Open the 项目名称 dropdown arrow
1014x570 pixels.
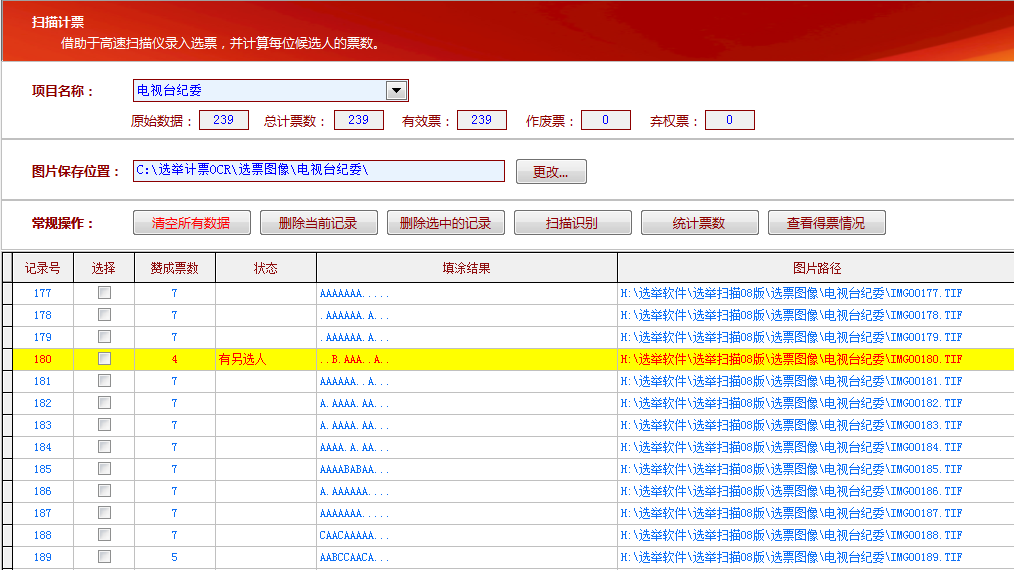[397, 91]
